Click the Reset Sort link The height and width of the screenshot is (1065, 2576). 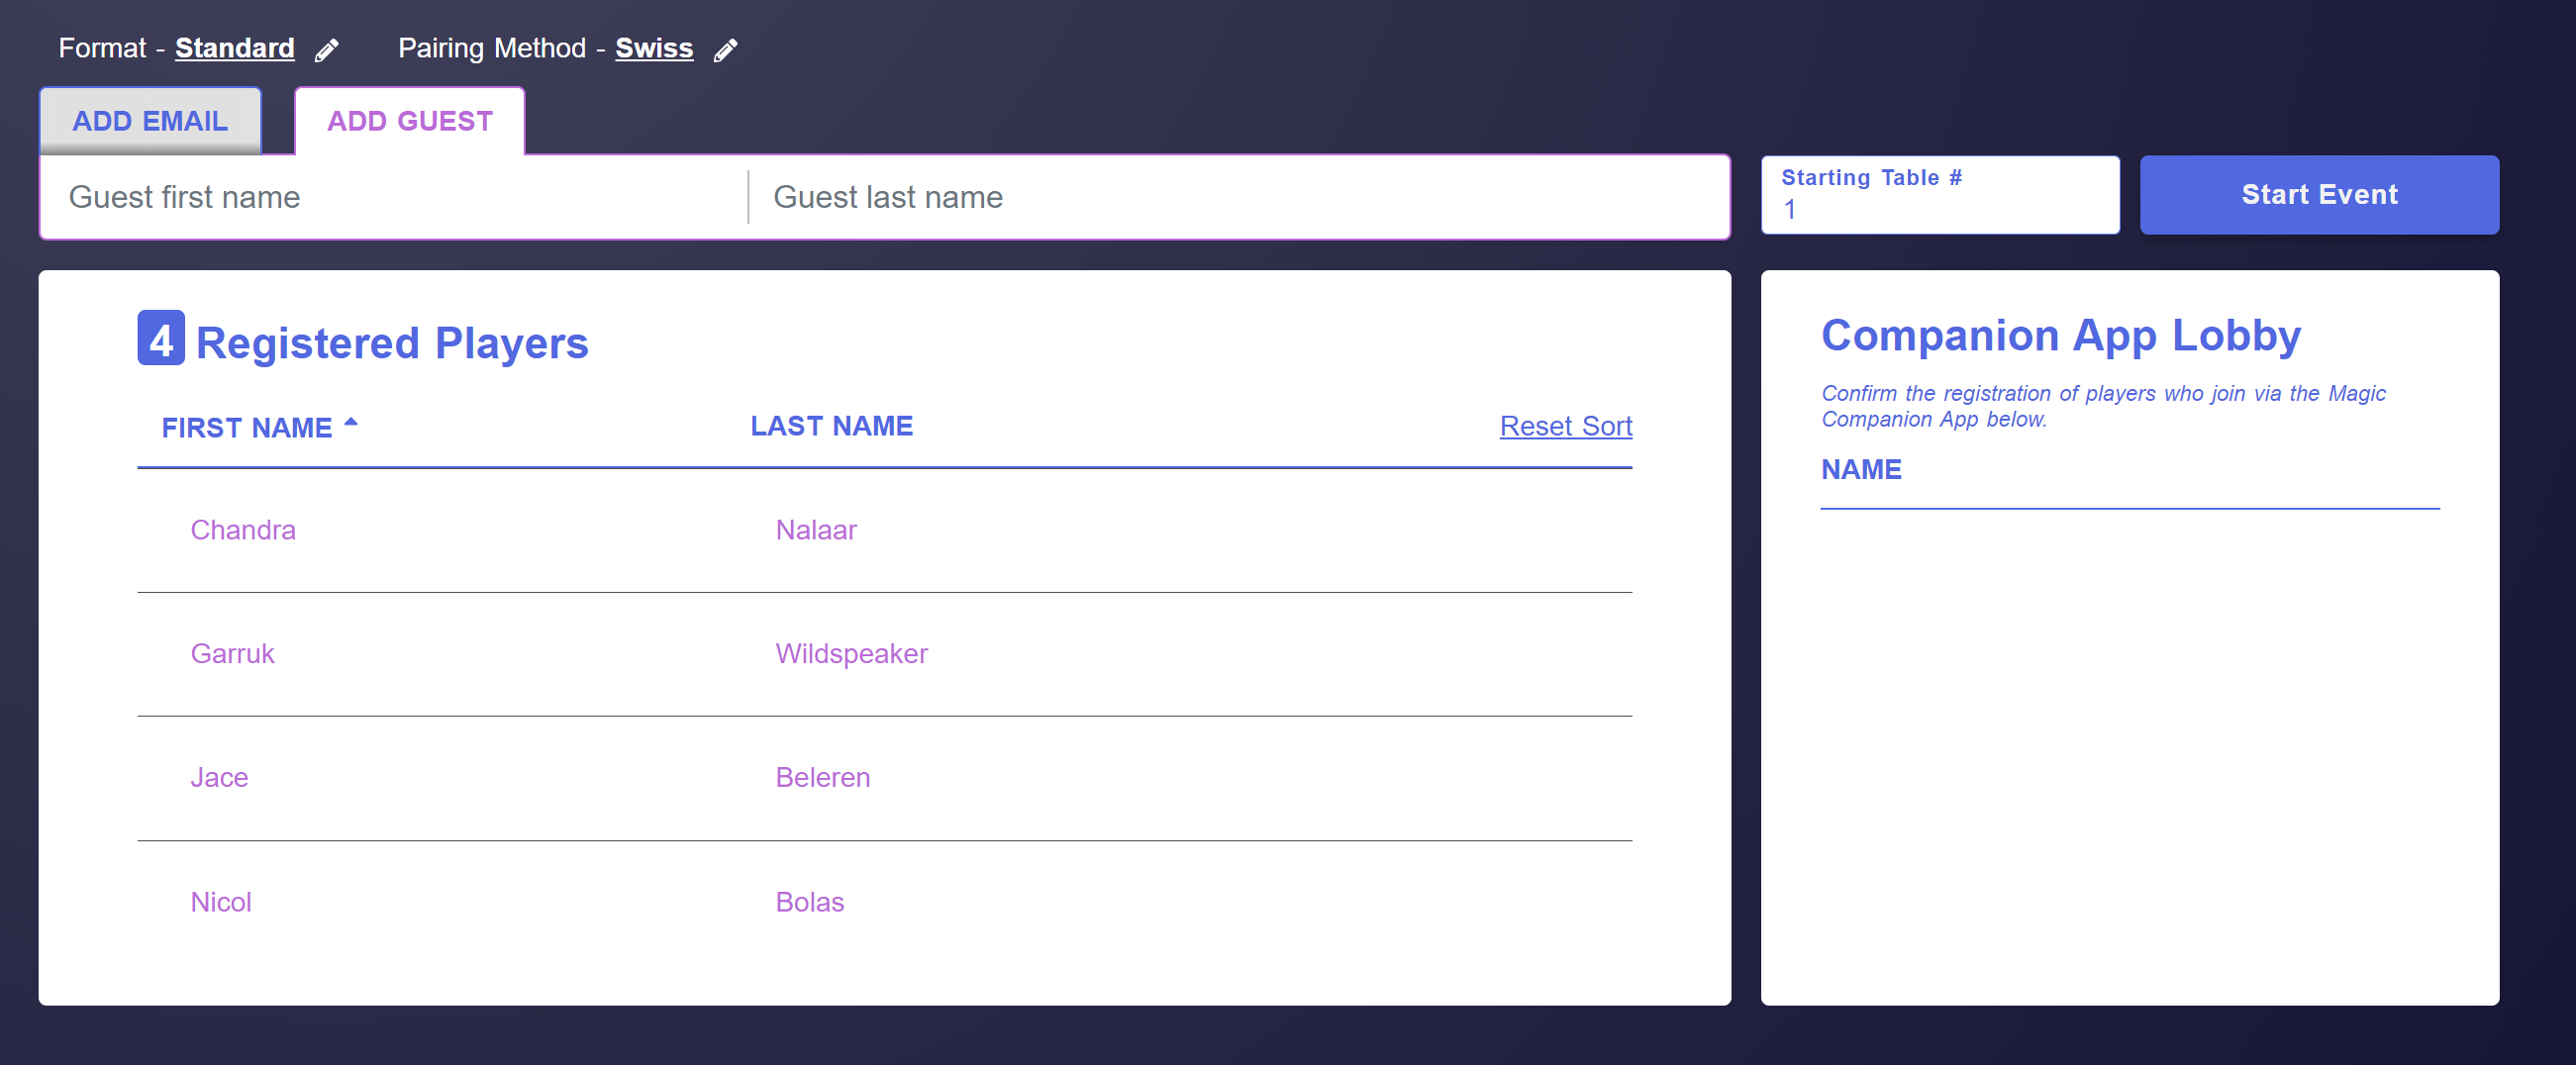tap(1566, 426)
